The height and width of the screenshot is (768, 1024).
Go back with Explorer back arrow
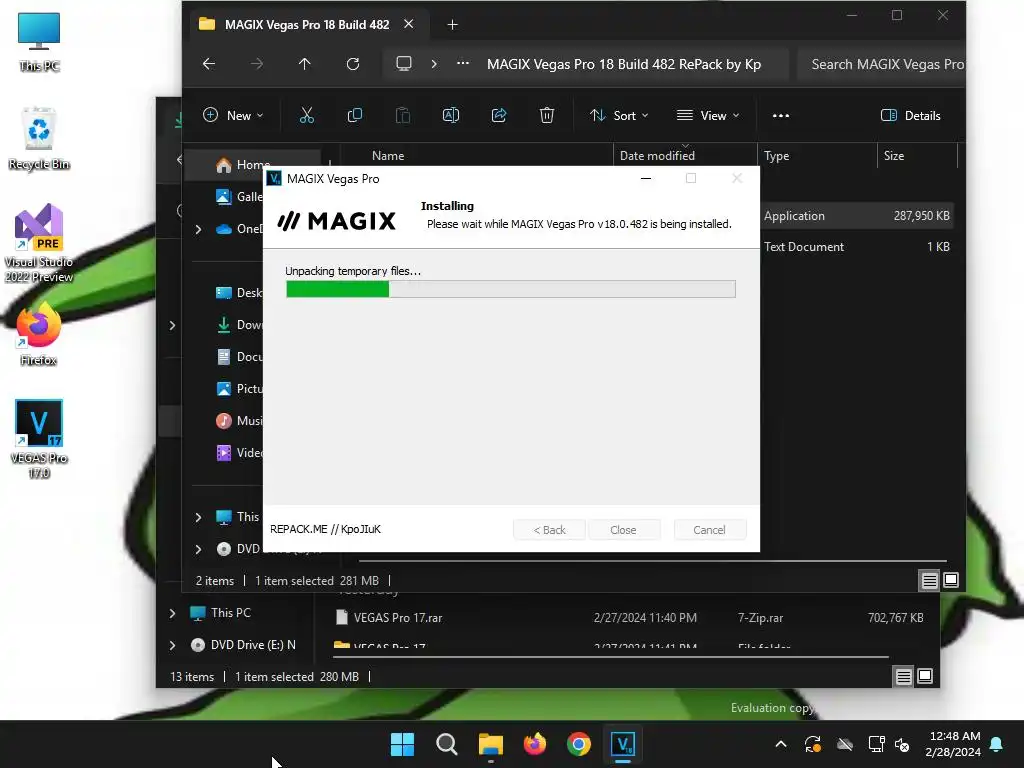tap(209, 64)
